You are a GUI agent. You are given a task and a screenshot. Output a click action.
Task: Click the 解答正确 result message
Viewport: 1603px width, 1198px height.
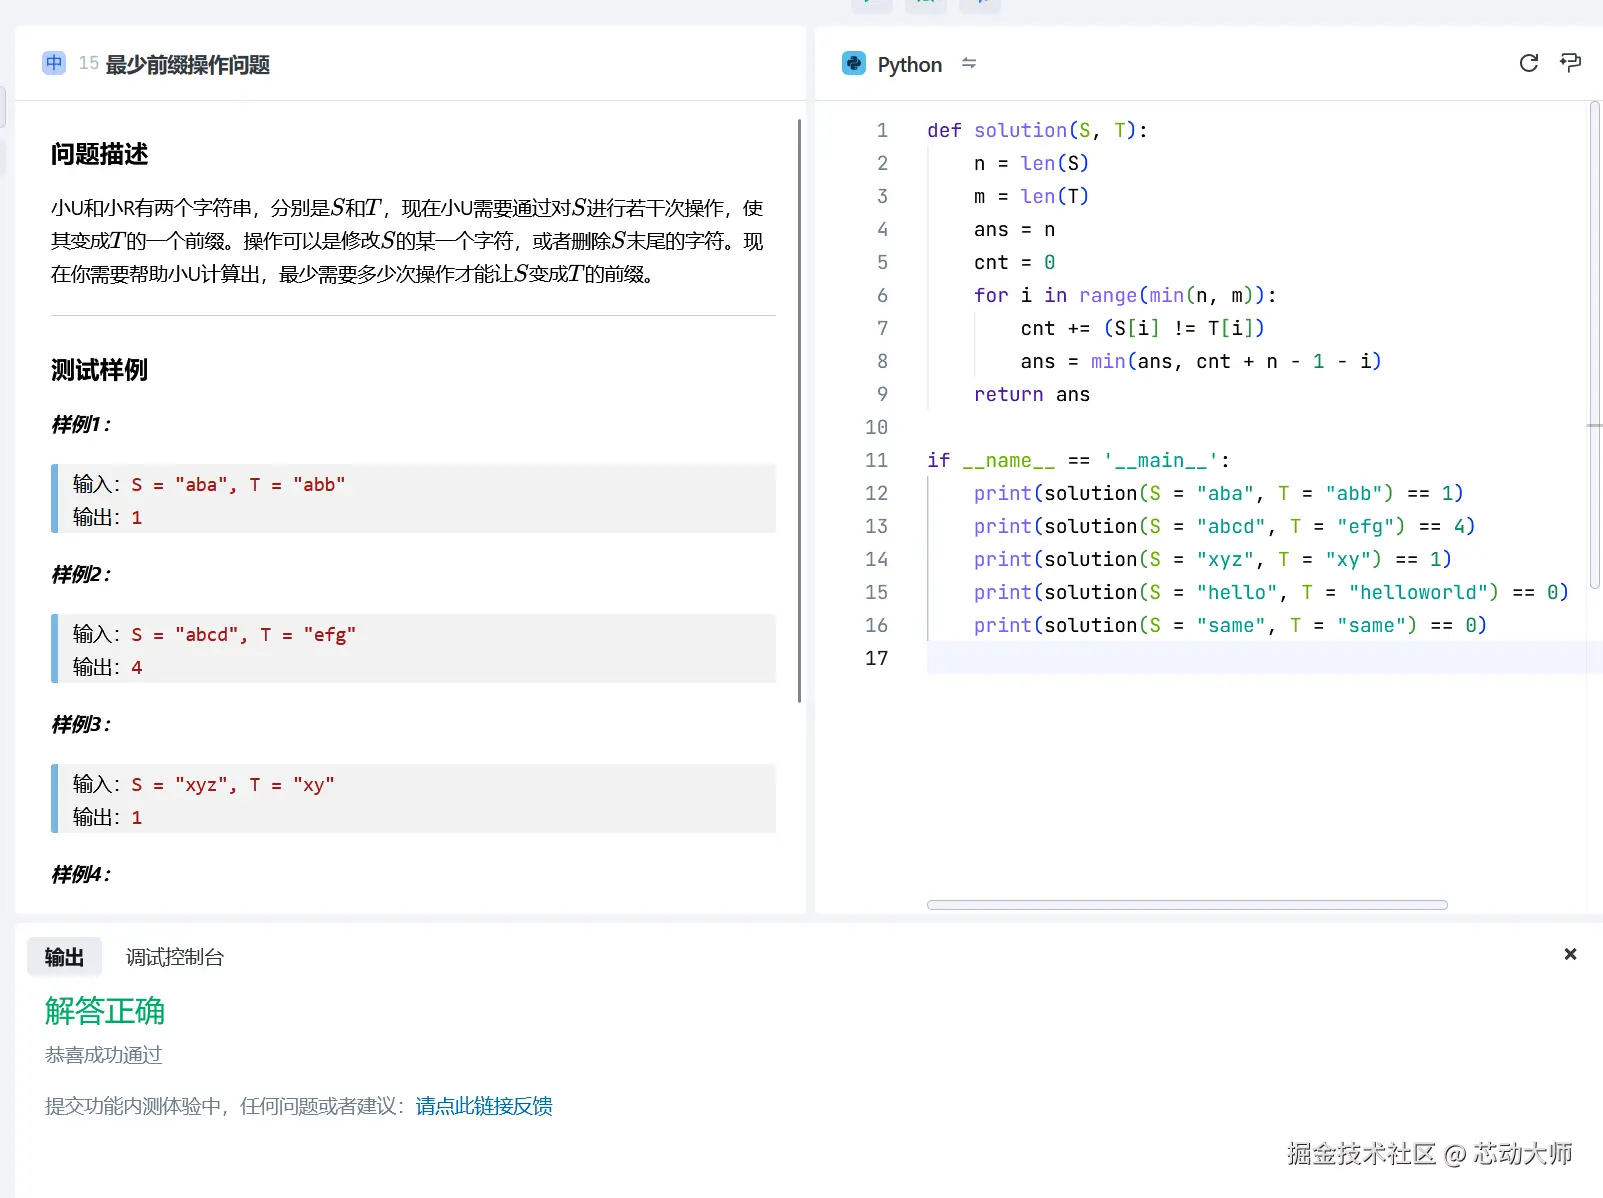104,1011
